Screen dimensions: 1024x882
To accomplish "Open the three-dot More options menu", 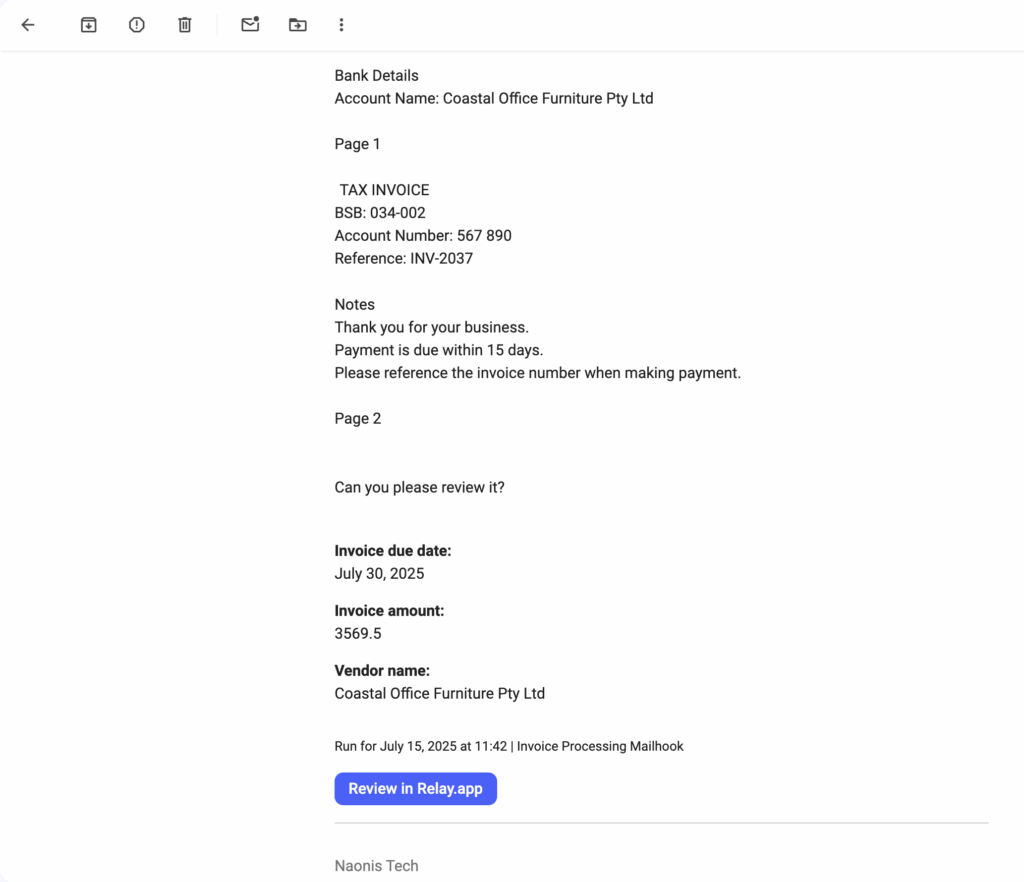I will point(341,25).
